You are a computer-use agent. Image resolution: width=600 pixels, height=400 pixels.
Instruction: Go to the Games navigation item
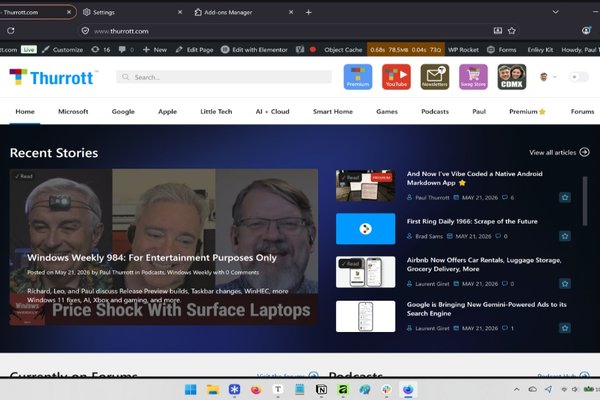pos(387,111)
